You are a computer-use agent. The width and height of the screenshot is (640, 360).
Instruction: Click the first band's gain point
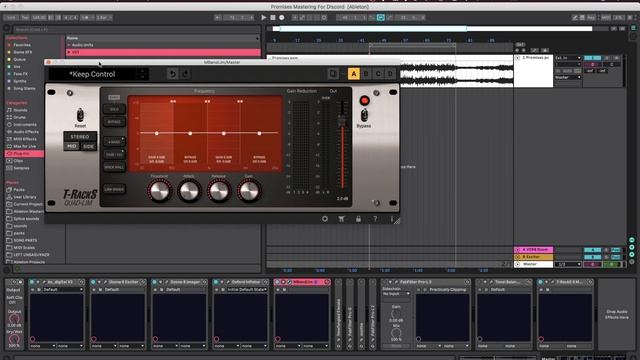[x=157, y=133]
